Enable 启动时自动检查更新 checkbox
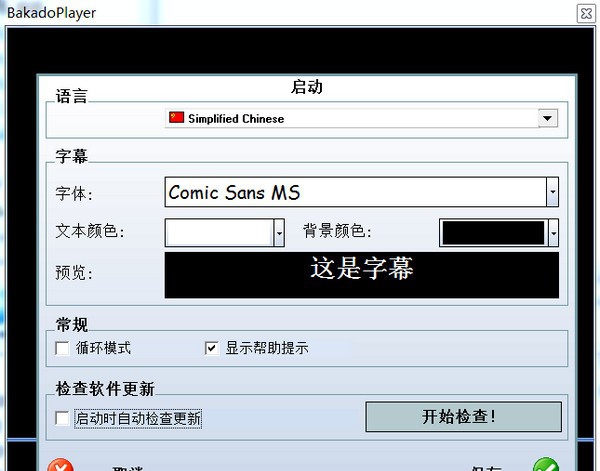Image resolution: width=600 pixels, height=471 pixels. point(62,418)
